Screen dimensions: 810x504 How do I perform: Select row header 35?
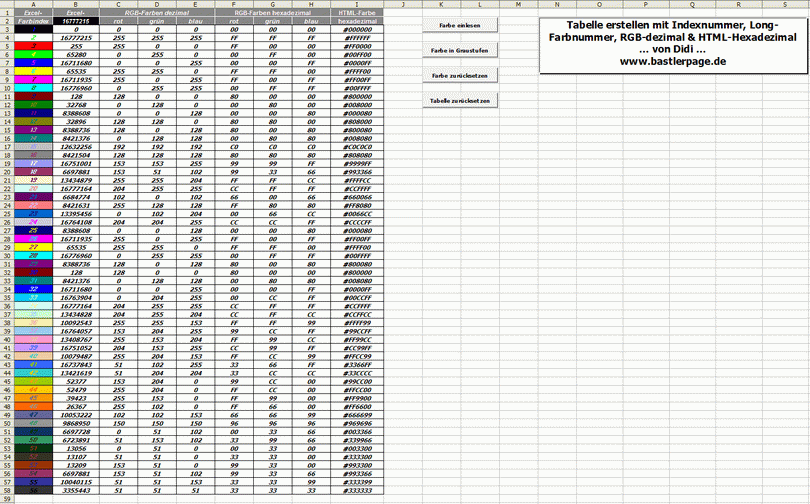(x=7, y=297)
